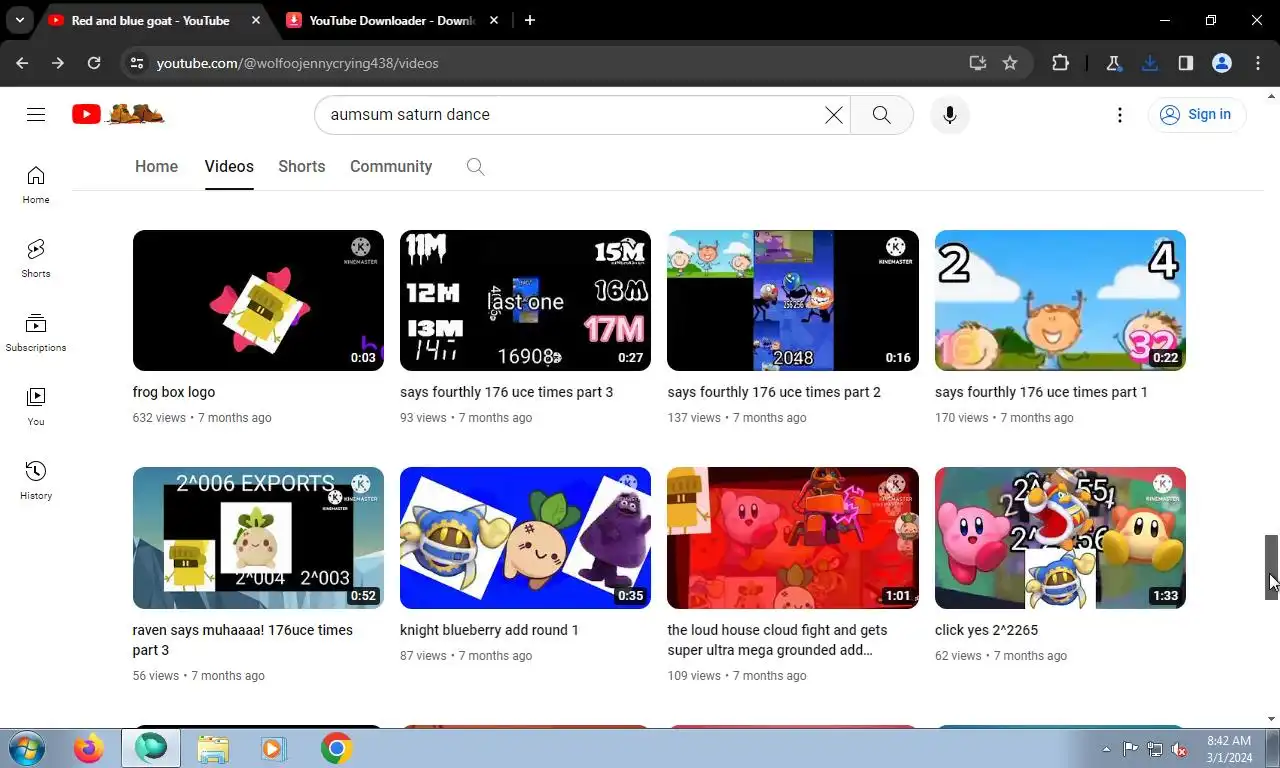The width and height of the screenshot is (1280, 768).
Task: Reload the current page
Action: pos(94,63)
